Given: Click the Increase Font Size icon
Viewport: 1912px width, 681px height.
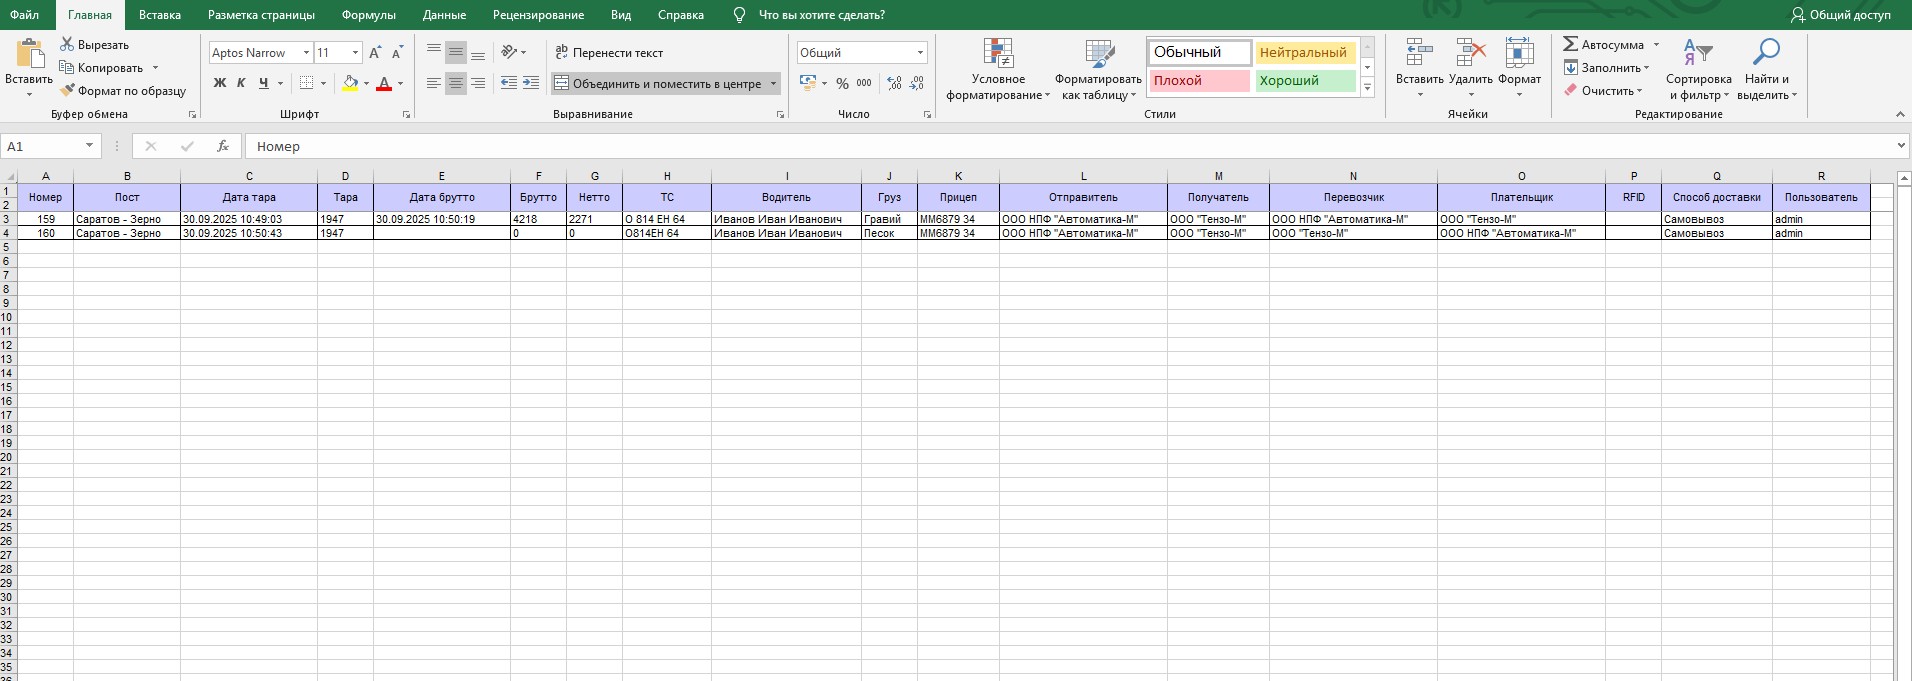Looking at the screenshot, I should (x=375, y=53).
